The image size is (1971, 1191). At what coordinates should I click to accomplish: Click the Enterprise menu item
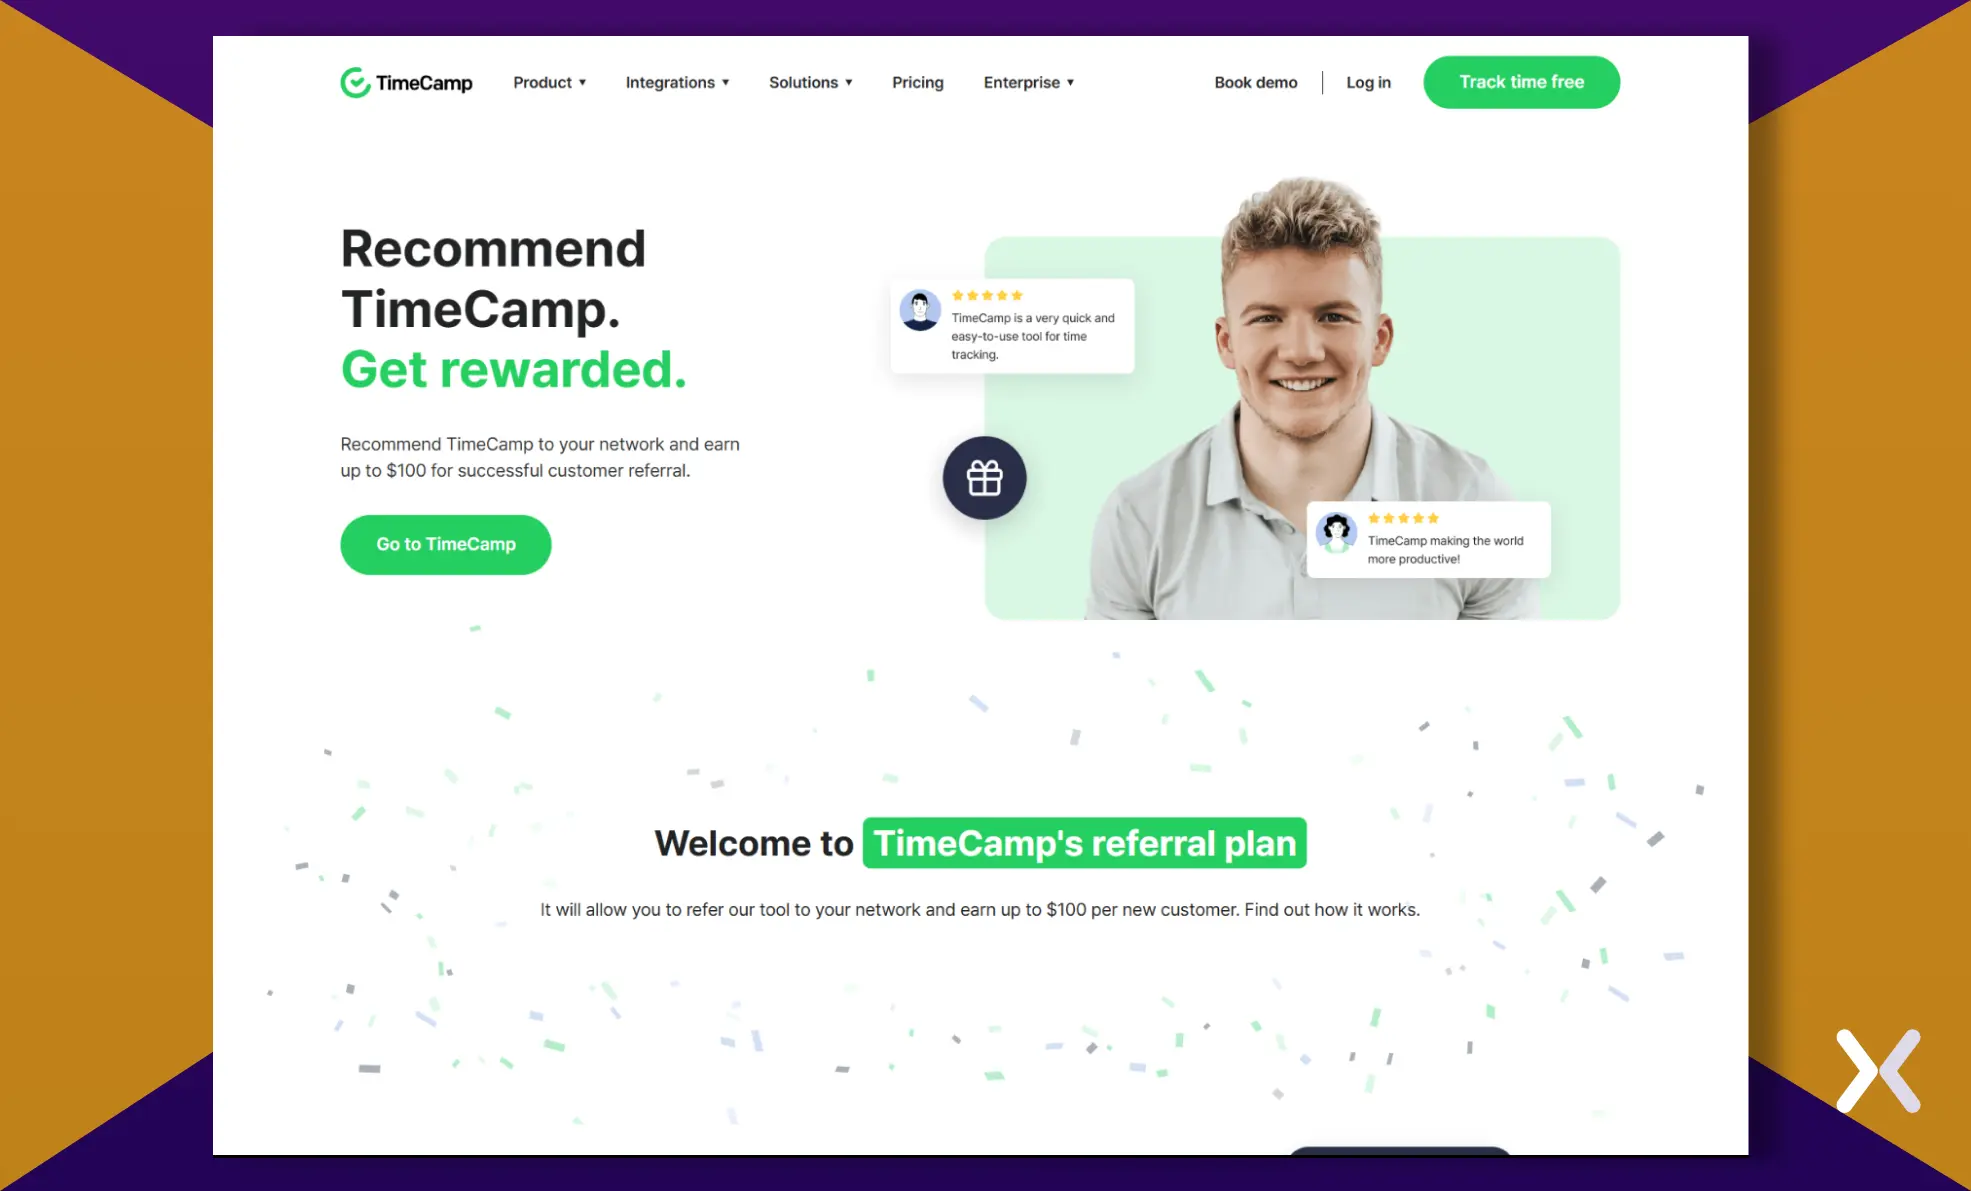point(1028,82)
